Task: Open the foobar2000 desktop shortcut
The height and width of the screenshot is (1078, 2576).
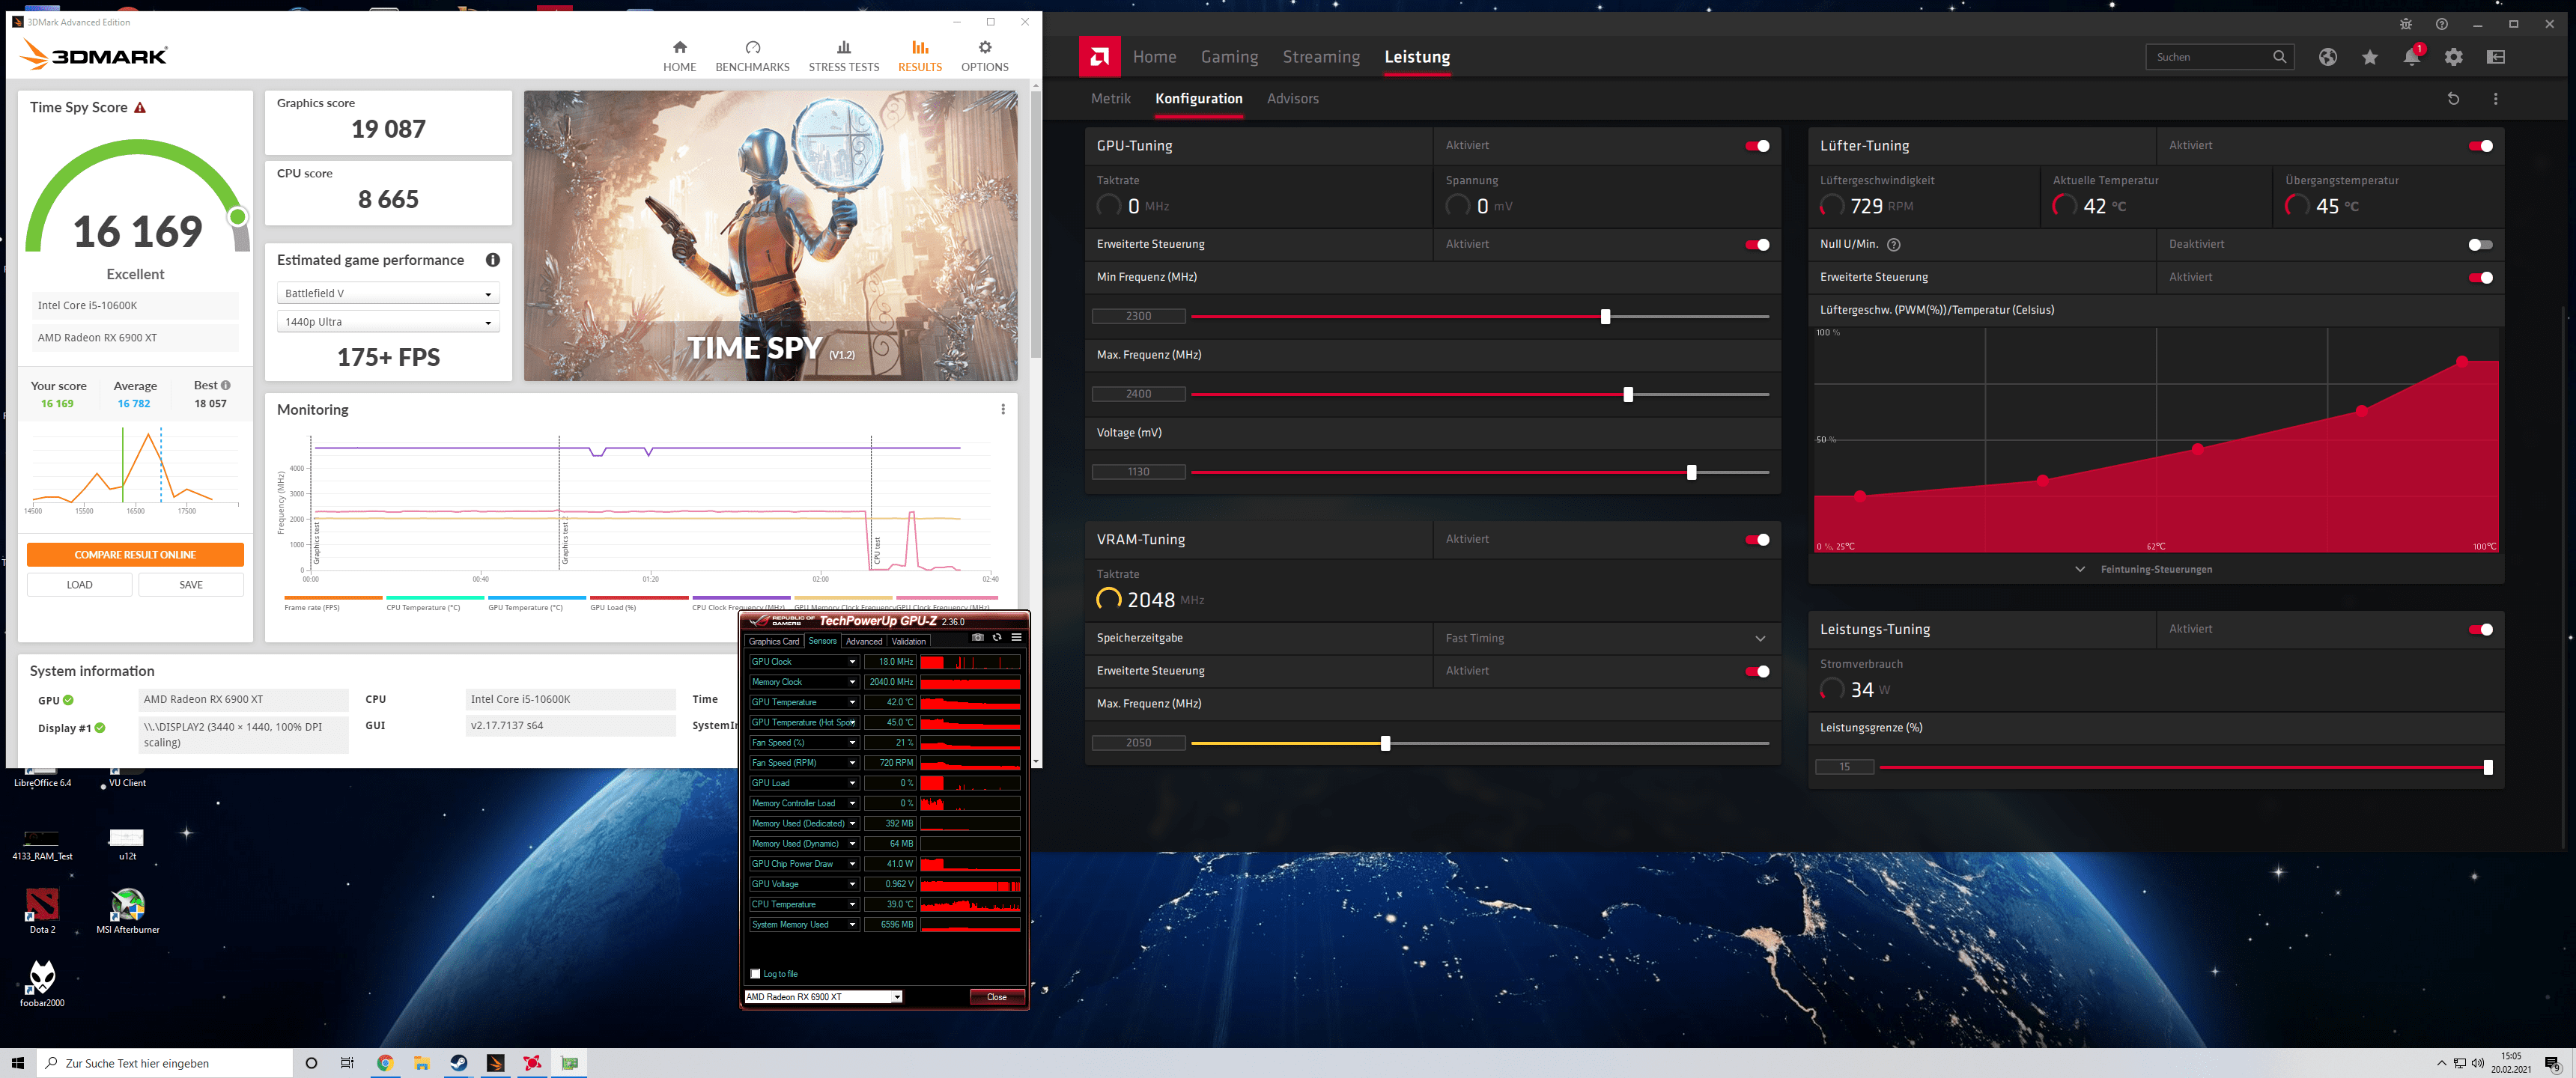Action: pyautogui.click(x=41, y=984)
